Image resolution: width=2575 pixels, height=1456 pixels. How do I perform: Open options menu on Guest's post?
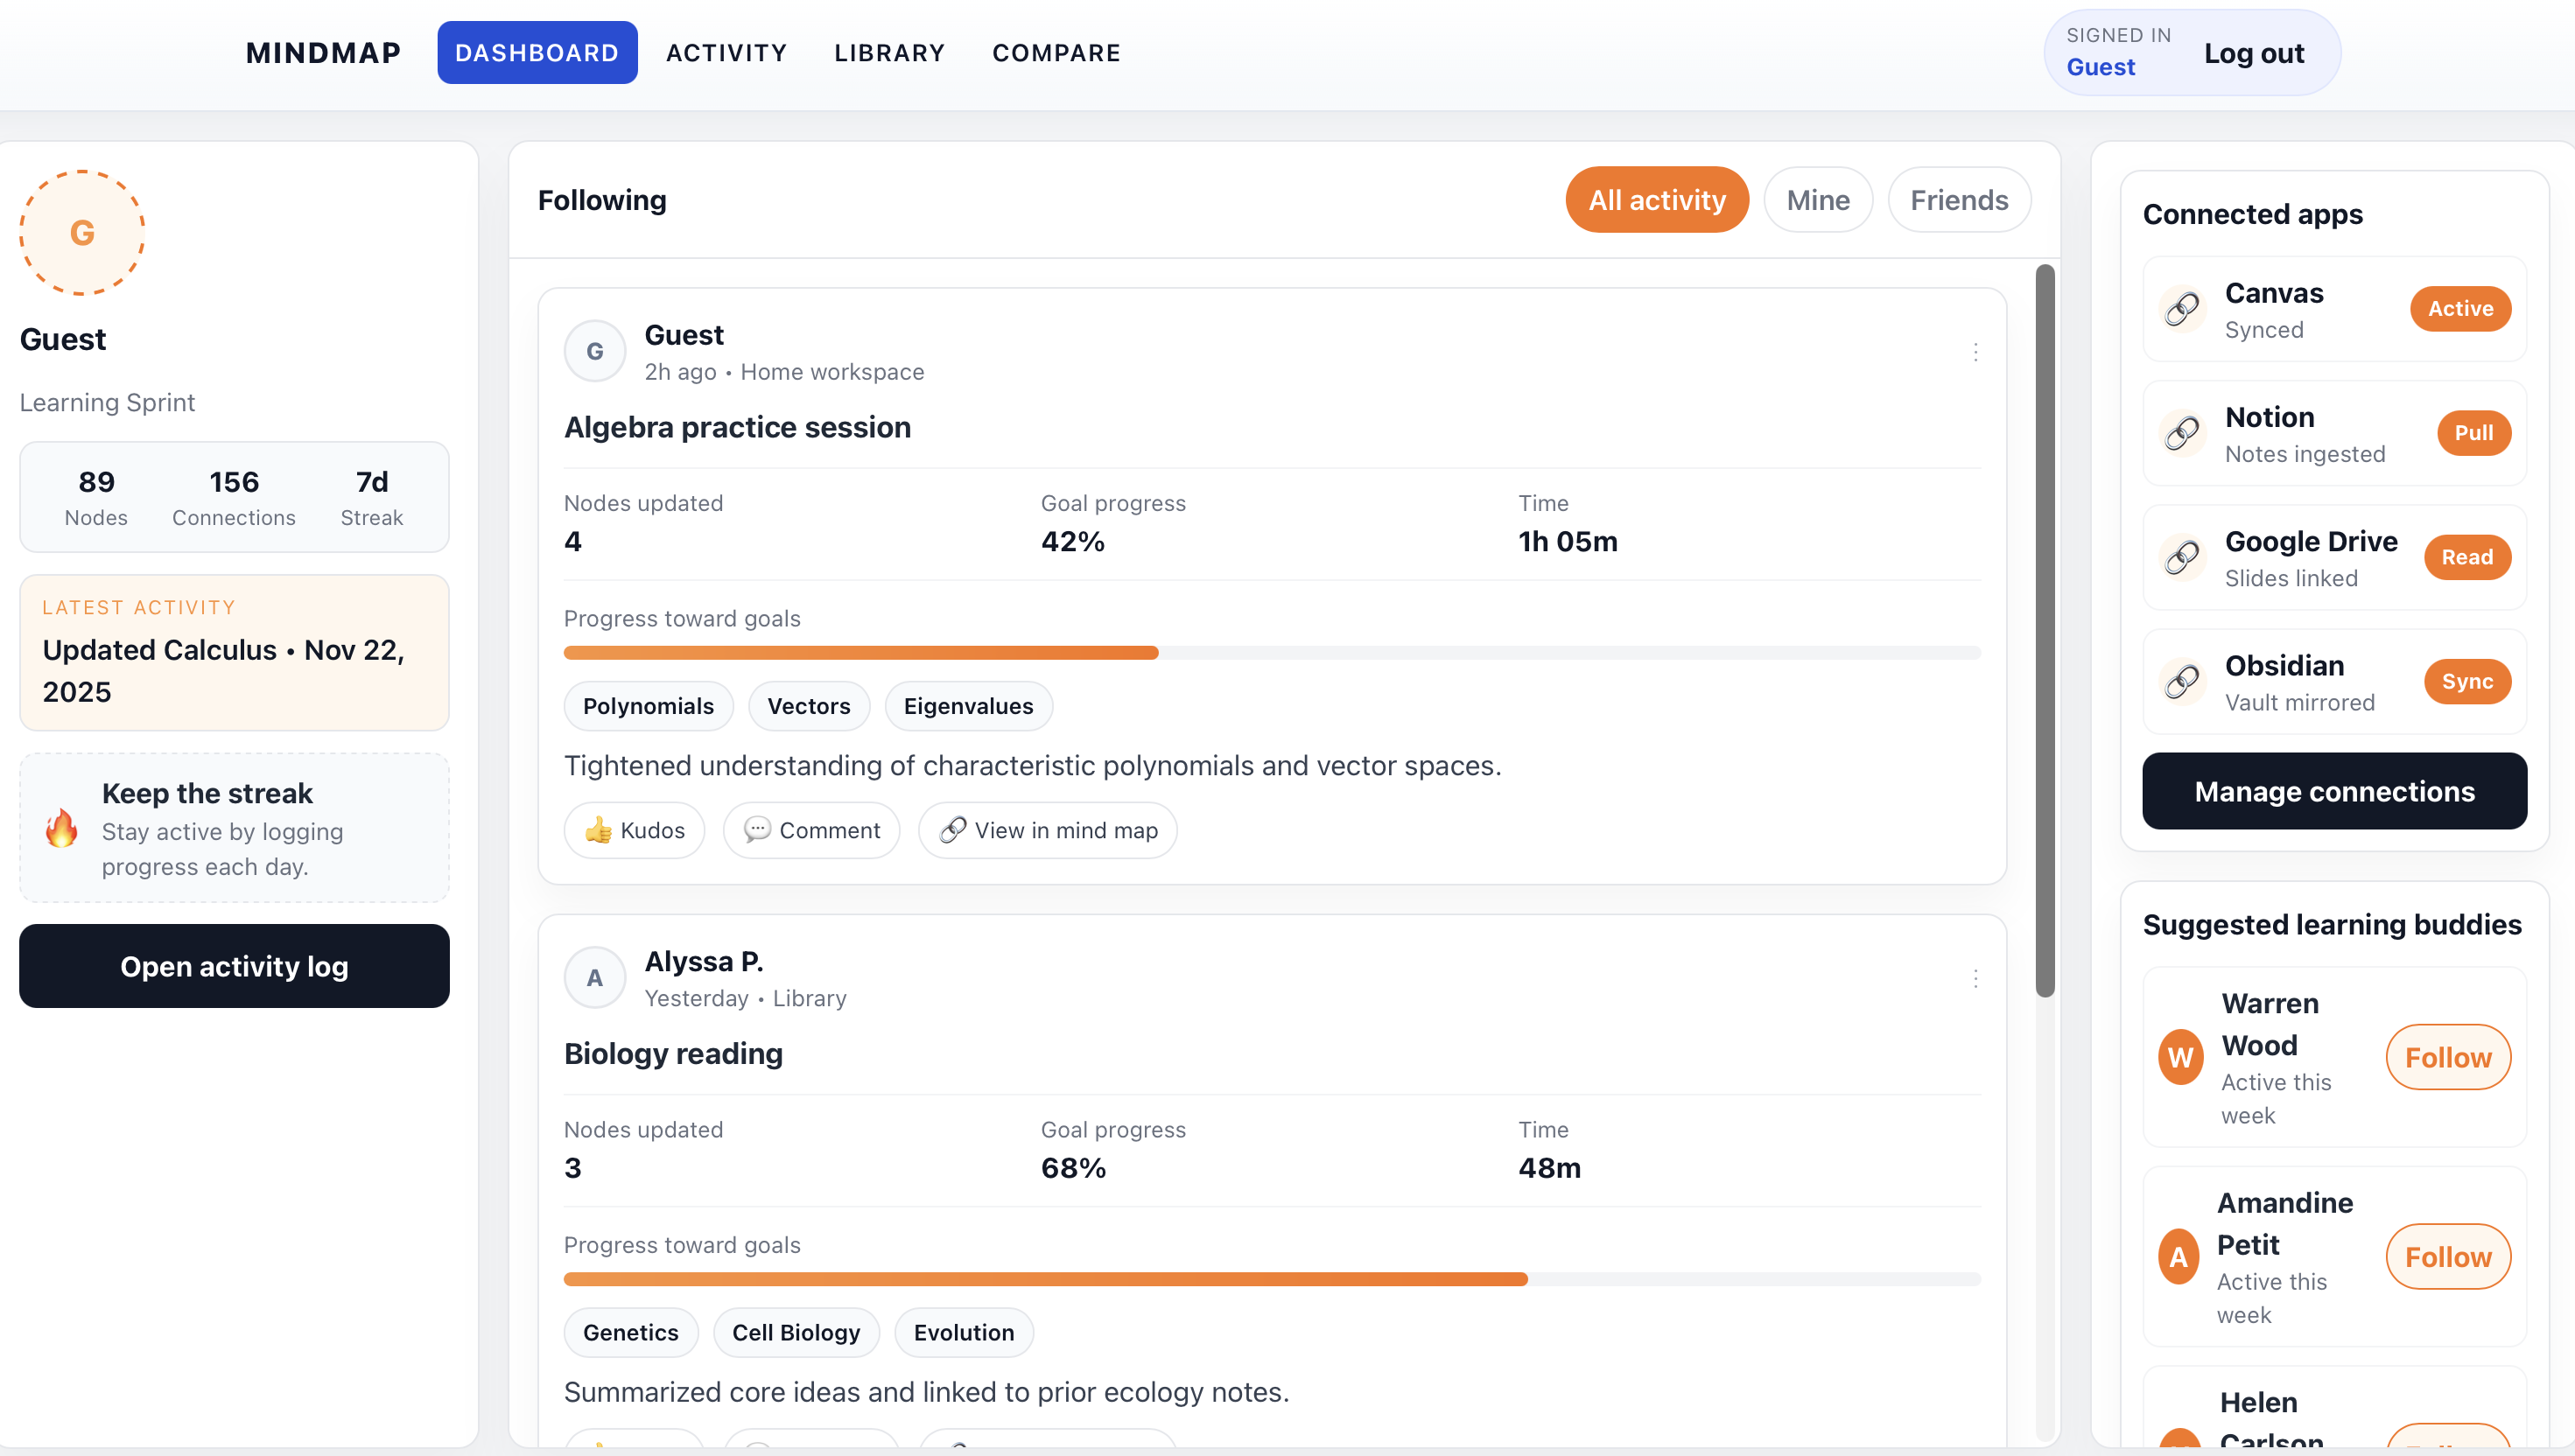(1975, 352)
